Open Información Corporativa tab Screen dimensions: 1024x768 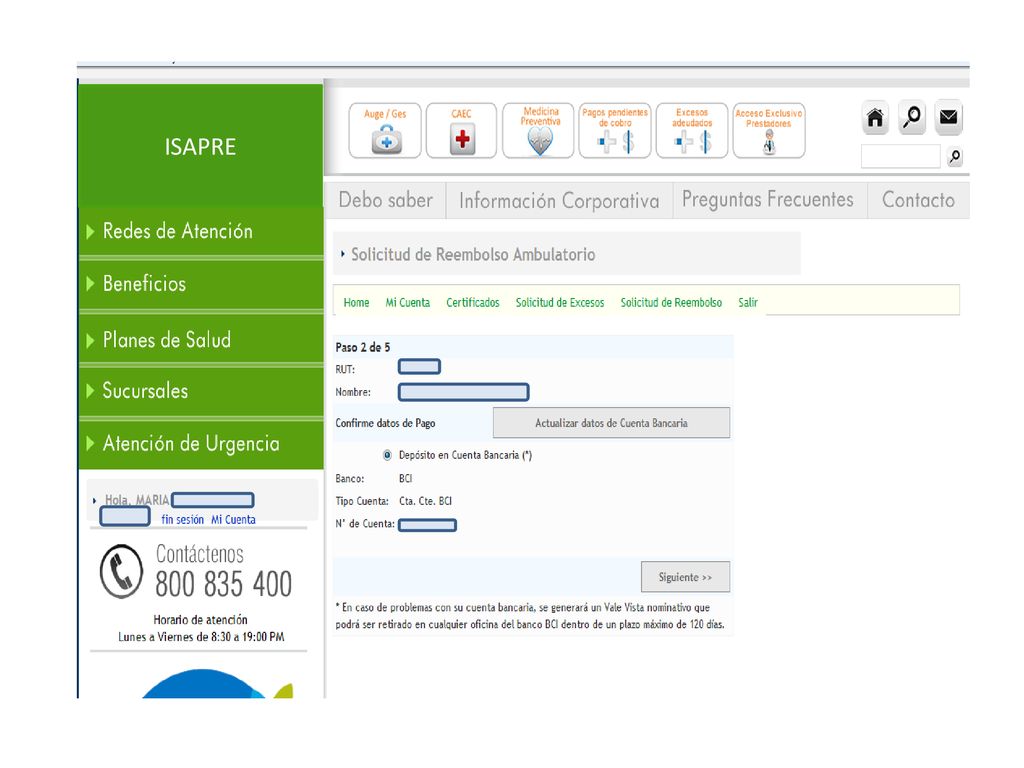coord(559,200)
